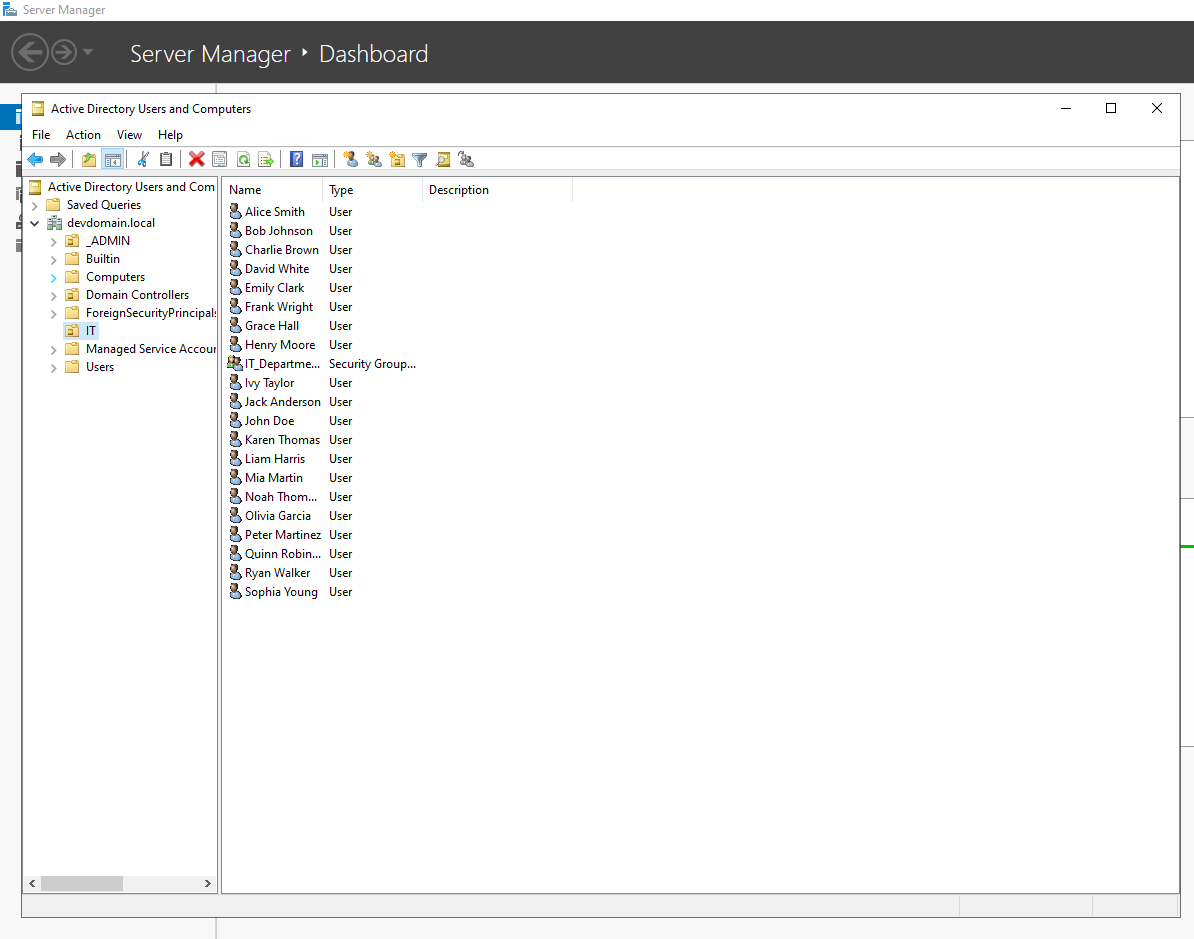The height and width of the screenshot is (939, 1194).
Task: Select Active Directory Users and Computers root
Action: [131, 187]
